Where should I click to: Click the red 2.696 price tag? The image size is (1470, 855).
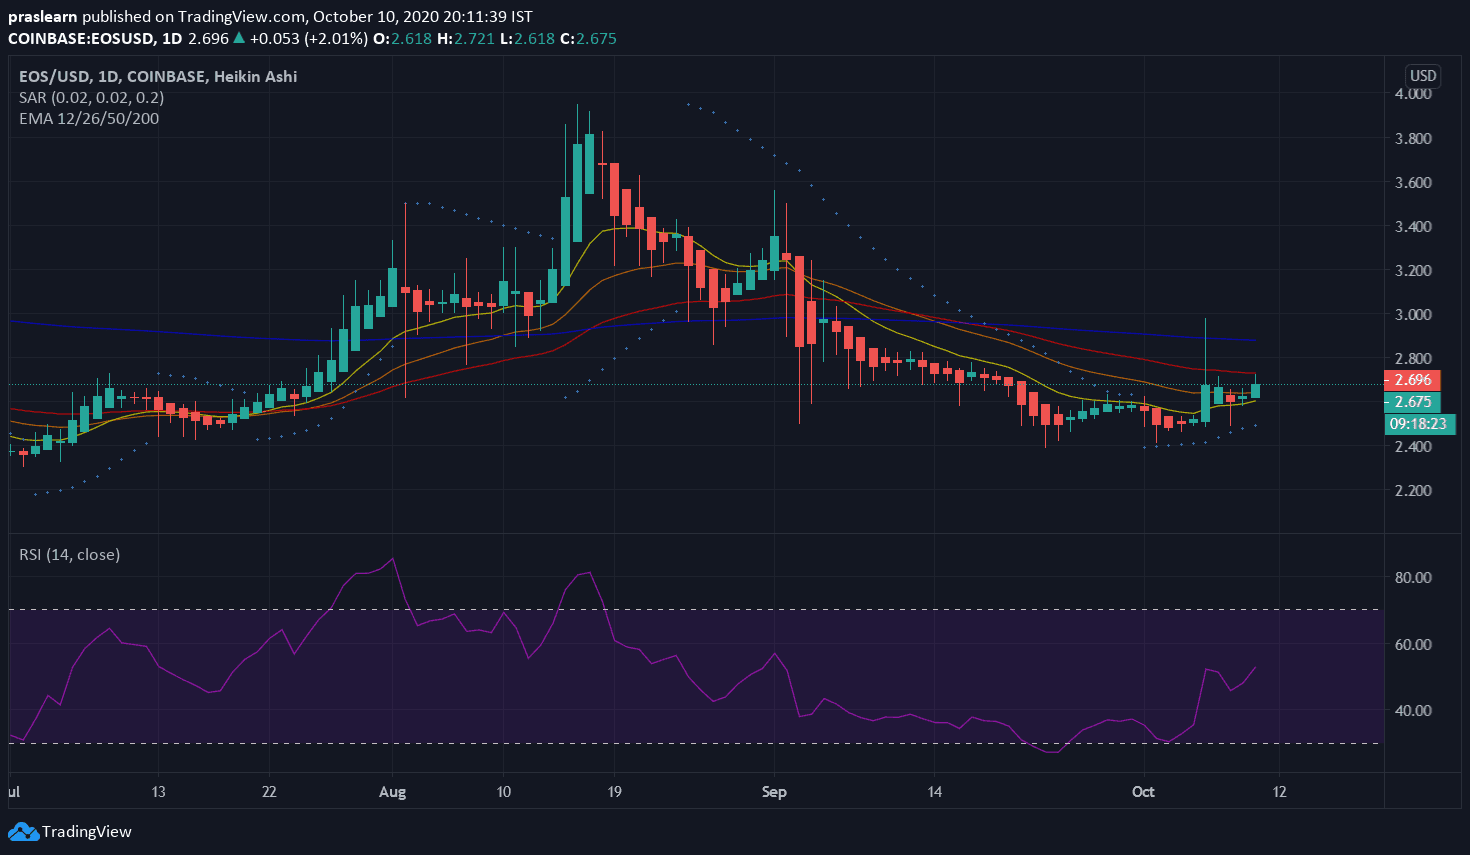1412,380
